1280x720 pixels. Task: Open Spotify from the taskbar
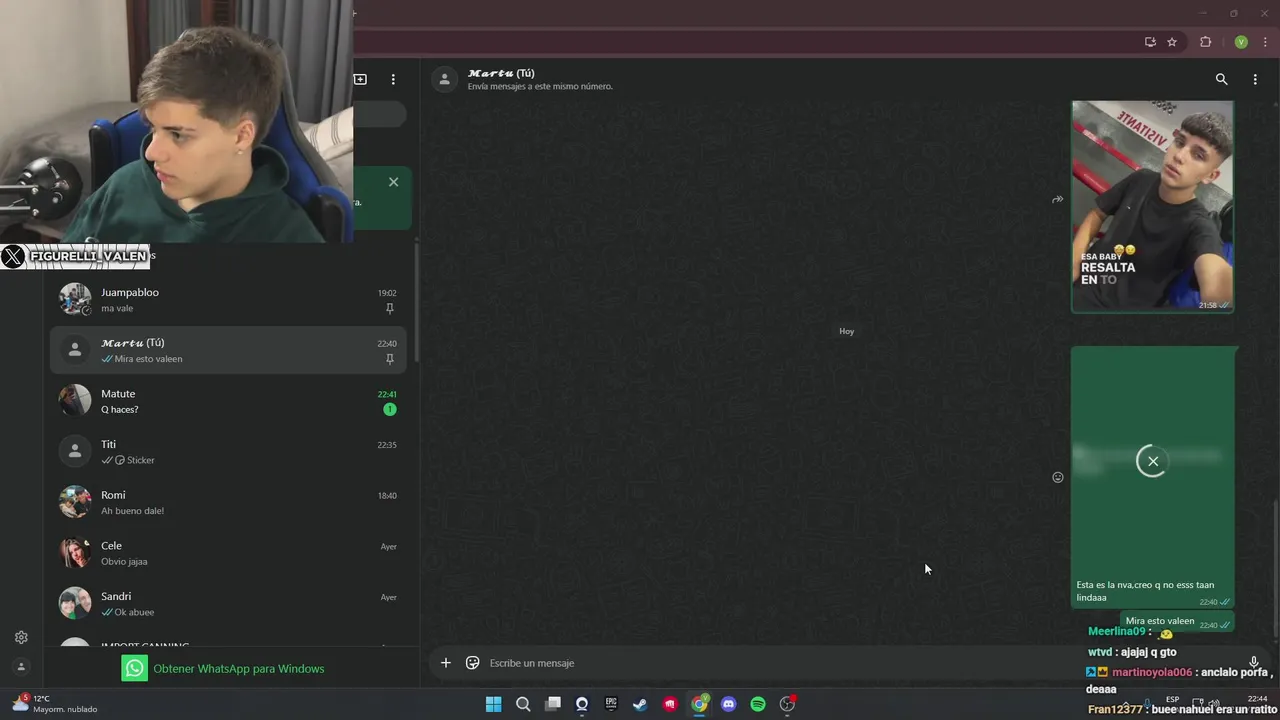coord(758,704)
